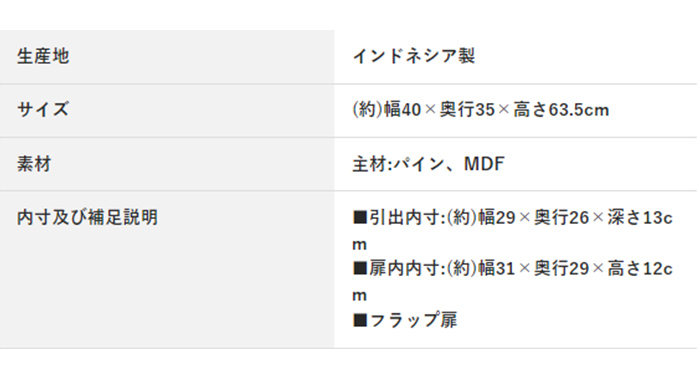Click the フラップ扉 bullet line
Image resolution: width=700 pixels, height=380 pixels.
pyautogui.click(x=405, y=320)
